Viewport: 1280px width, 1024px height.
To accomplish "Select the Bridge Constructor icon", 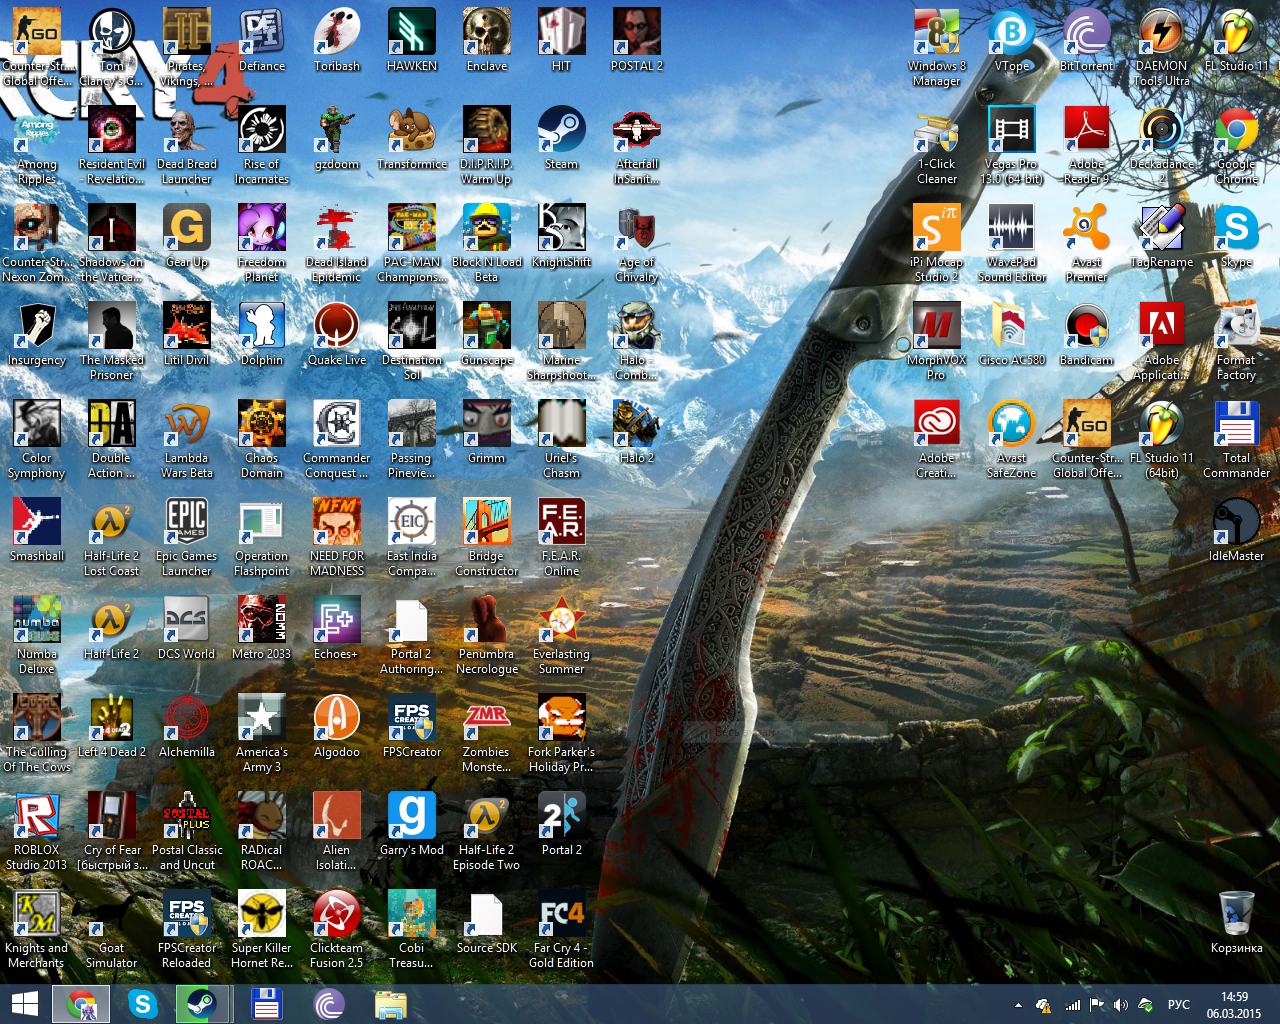I will 487,538.
